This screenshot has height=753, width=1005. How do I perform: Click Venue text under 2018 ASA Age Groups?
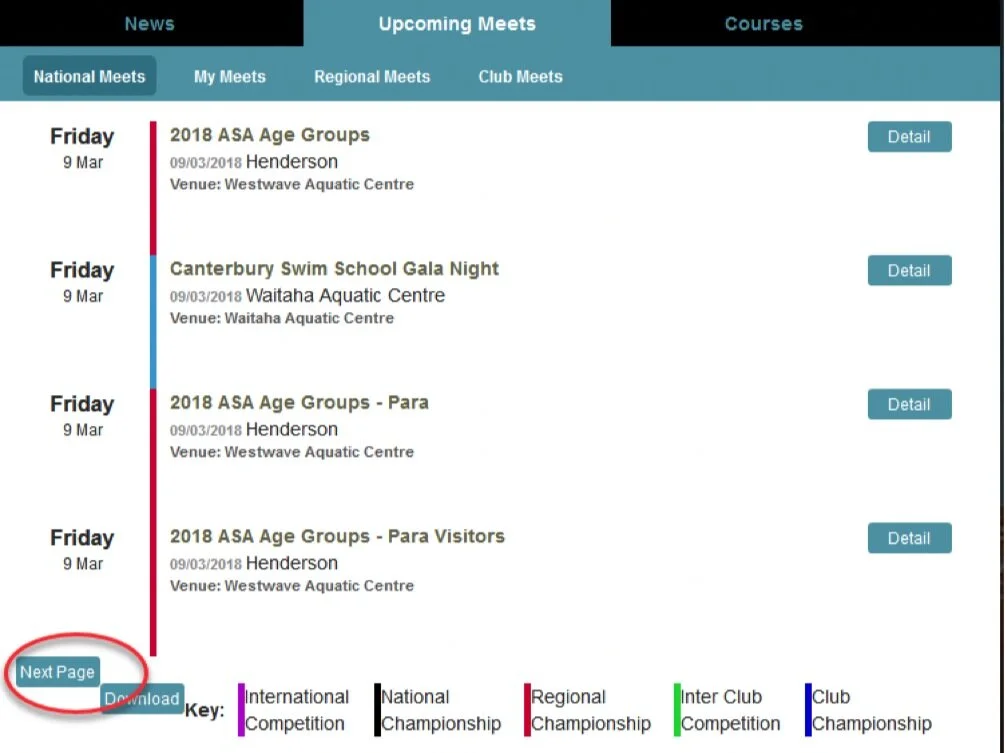tap(292, 185)
